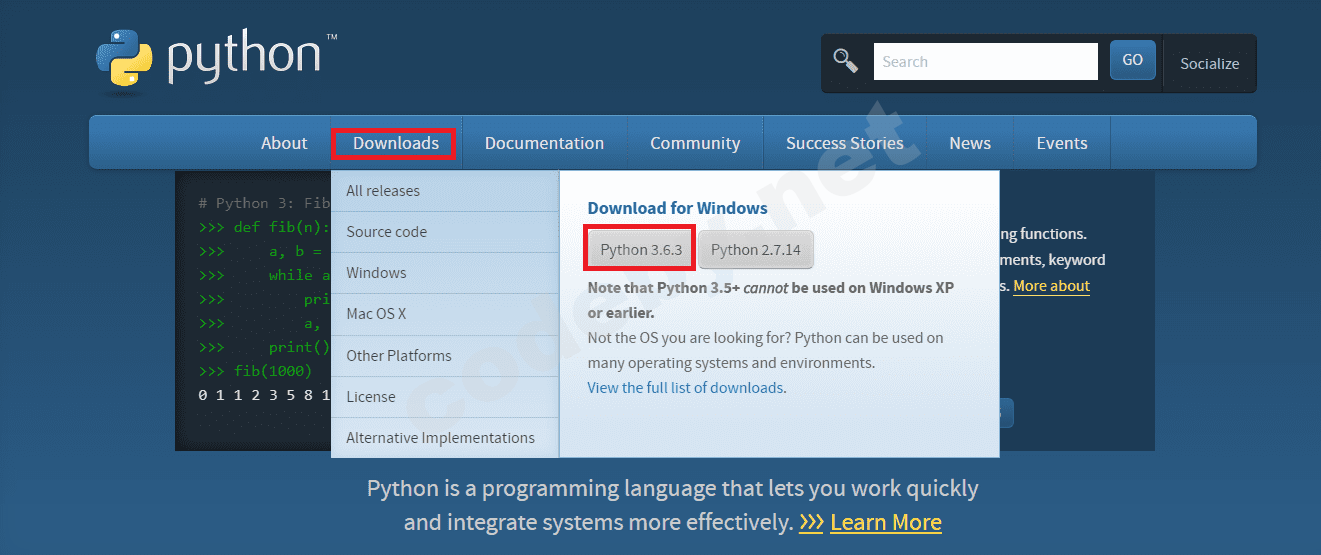The image size is (1321, 555).
Task: Go to Success Stories menu
Action: [844, 143]
